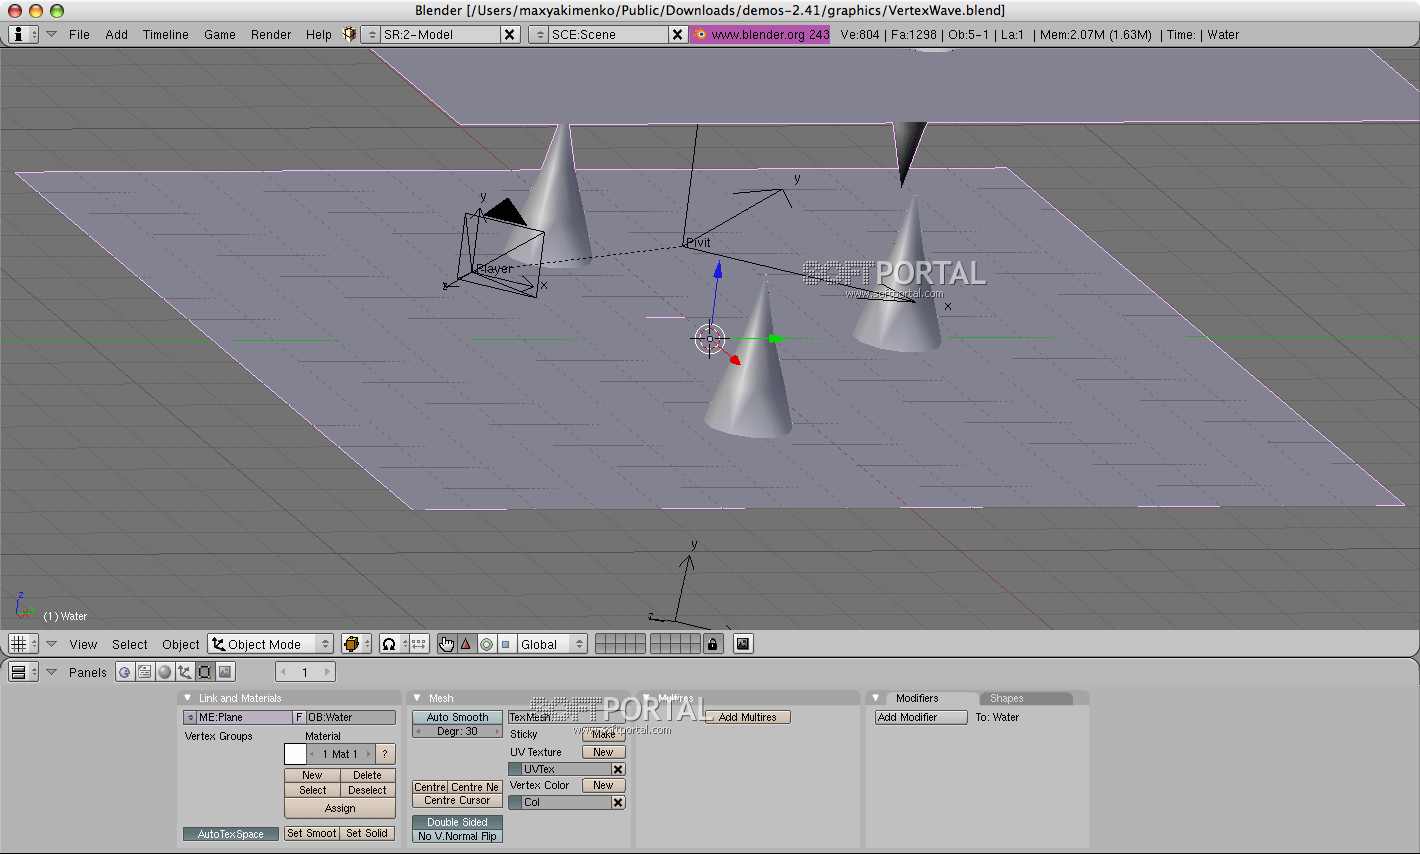Select the scale manipulator square icon
The width and height of the screenshot is (1420, 854).
[x=506, y=644]
